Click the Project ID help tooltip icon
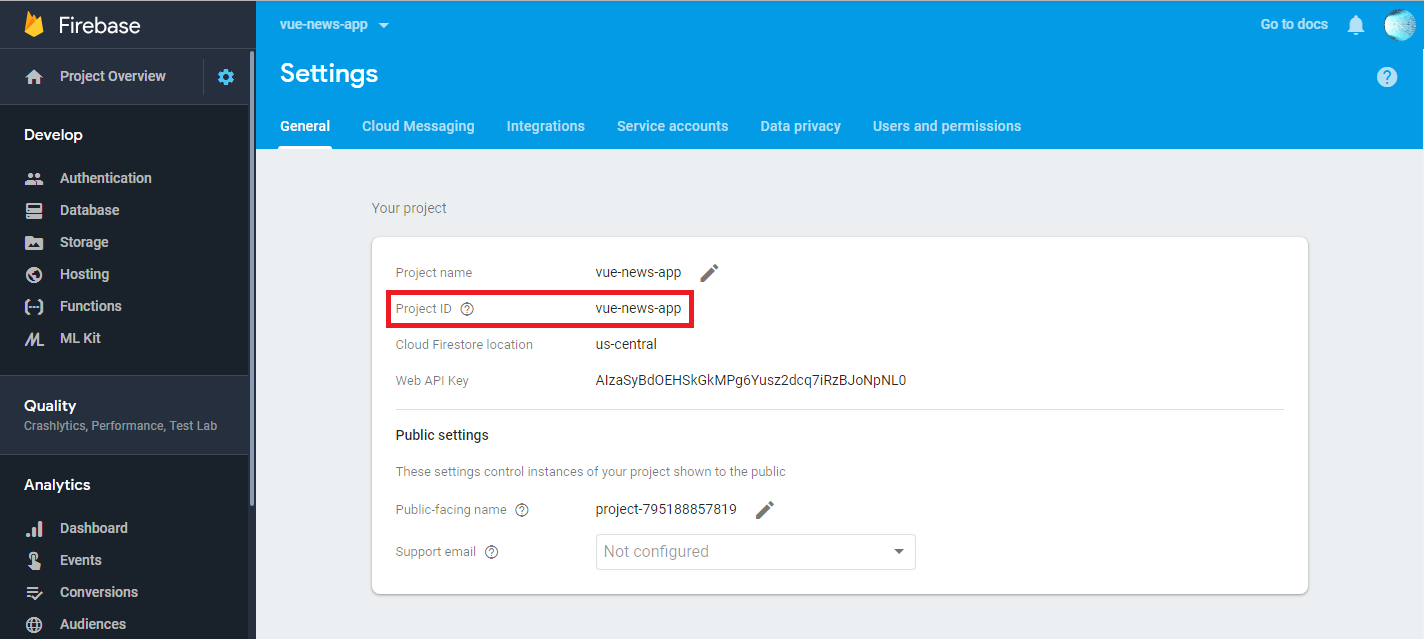This screenshot has height=639, width=1424. (x=467, y=309)
